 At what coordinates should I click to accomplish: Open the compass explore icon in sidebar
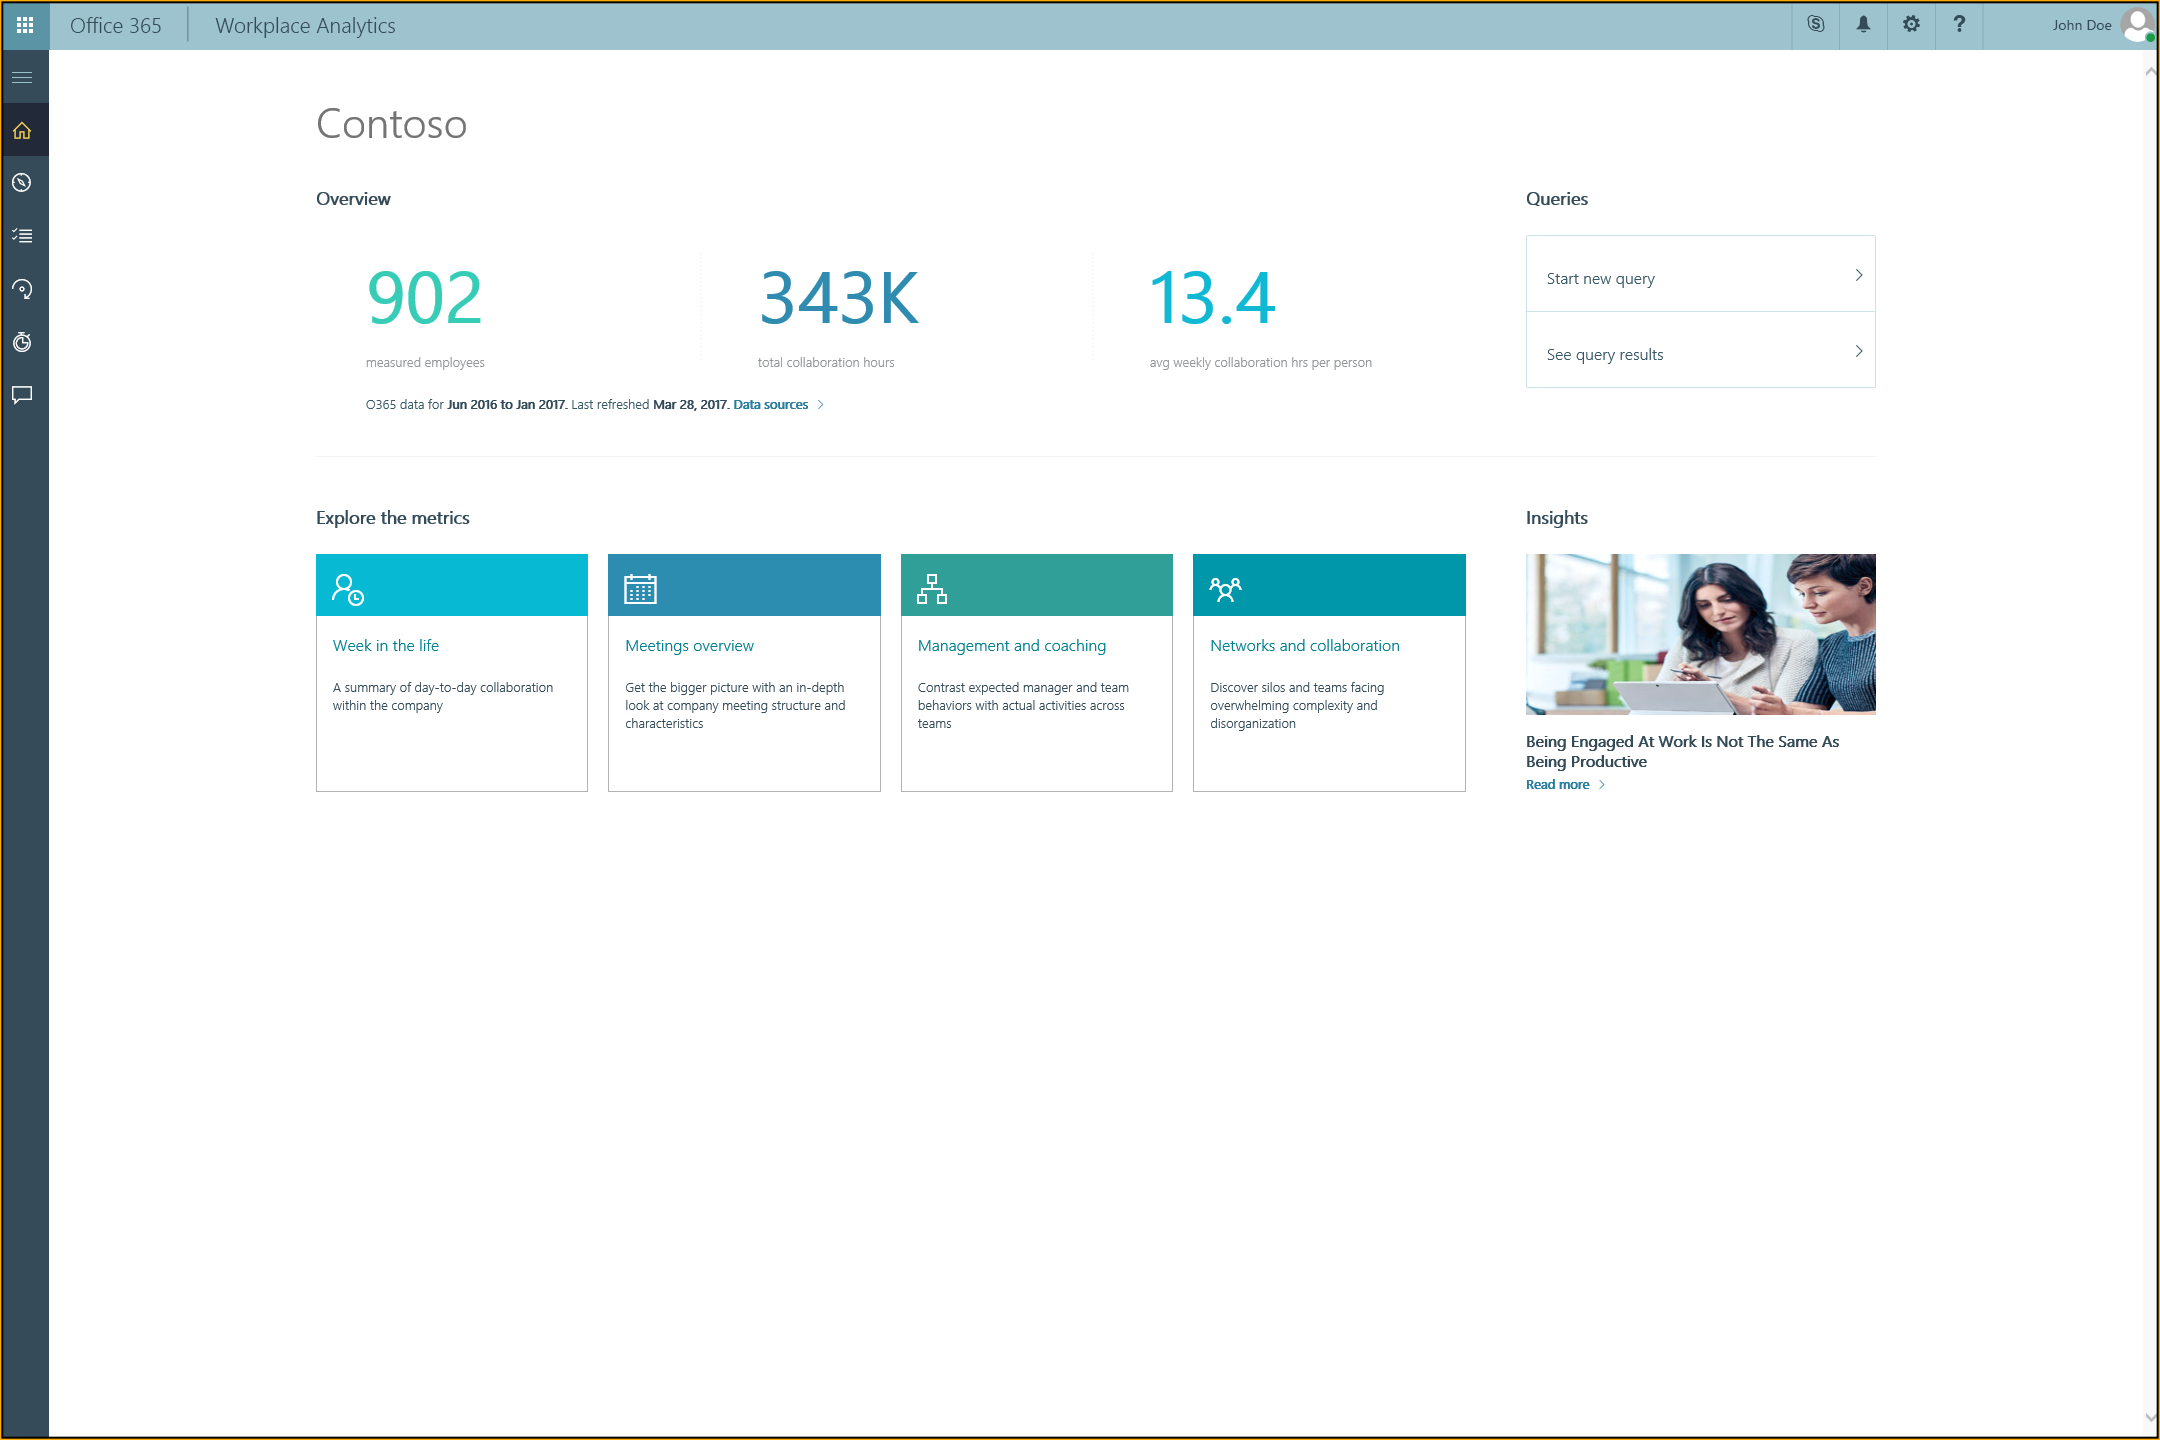pos(23,183)
